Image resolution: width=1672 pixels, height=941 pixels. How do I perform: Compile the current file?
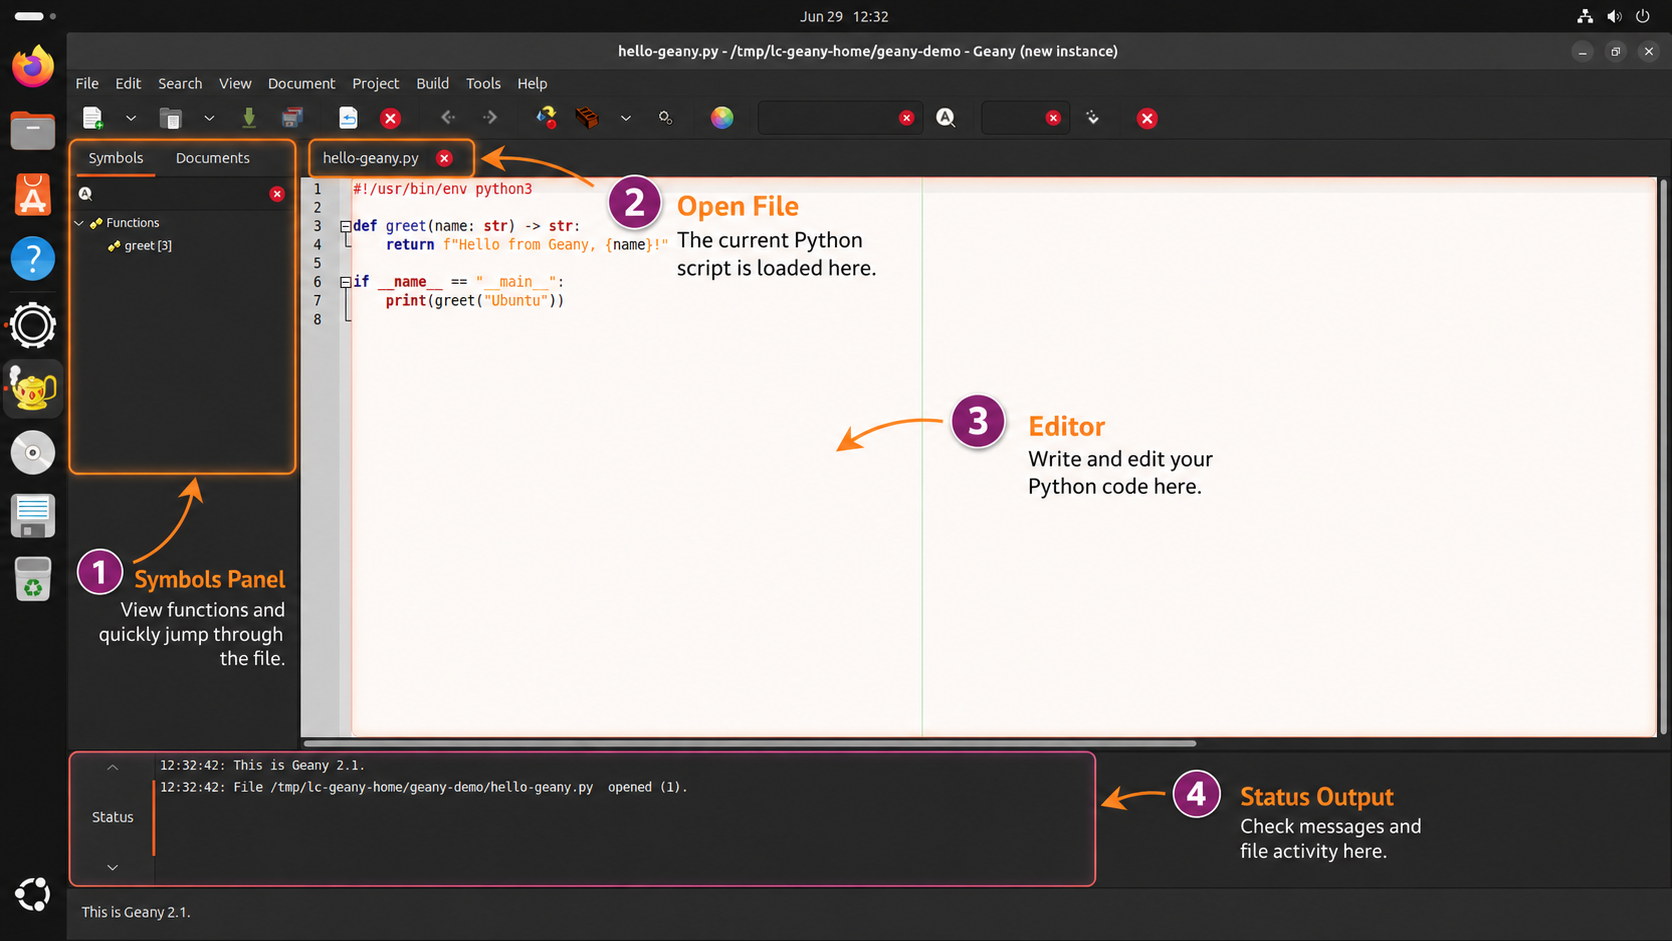pyautogui.click(x=546, y=118)
